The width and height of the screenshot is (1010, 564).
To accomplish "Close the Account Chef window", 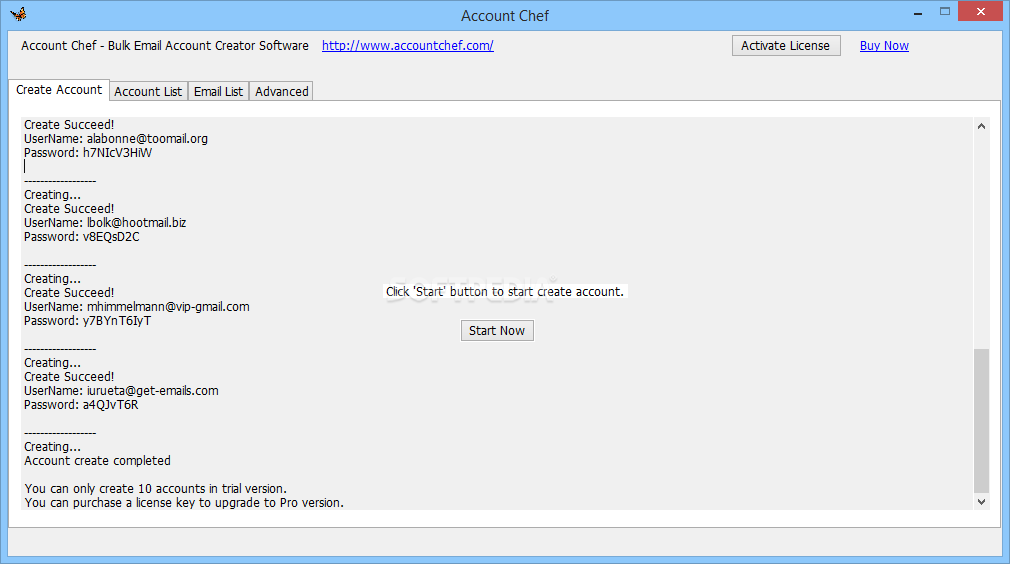I will pyautogui.click(x=981, y=12).
